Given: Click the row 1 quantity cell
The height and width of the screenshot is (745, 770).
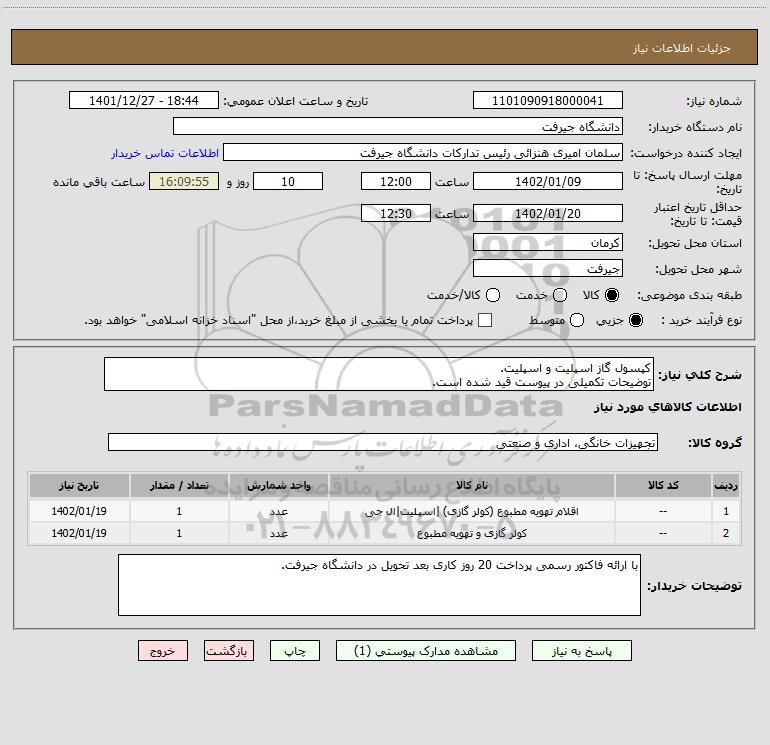Looking at the screenshot, I should tap(179, 511).
